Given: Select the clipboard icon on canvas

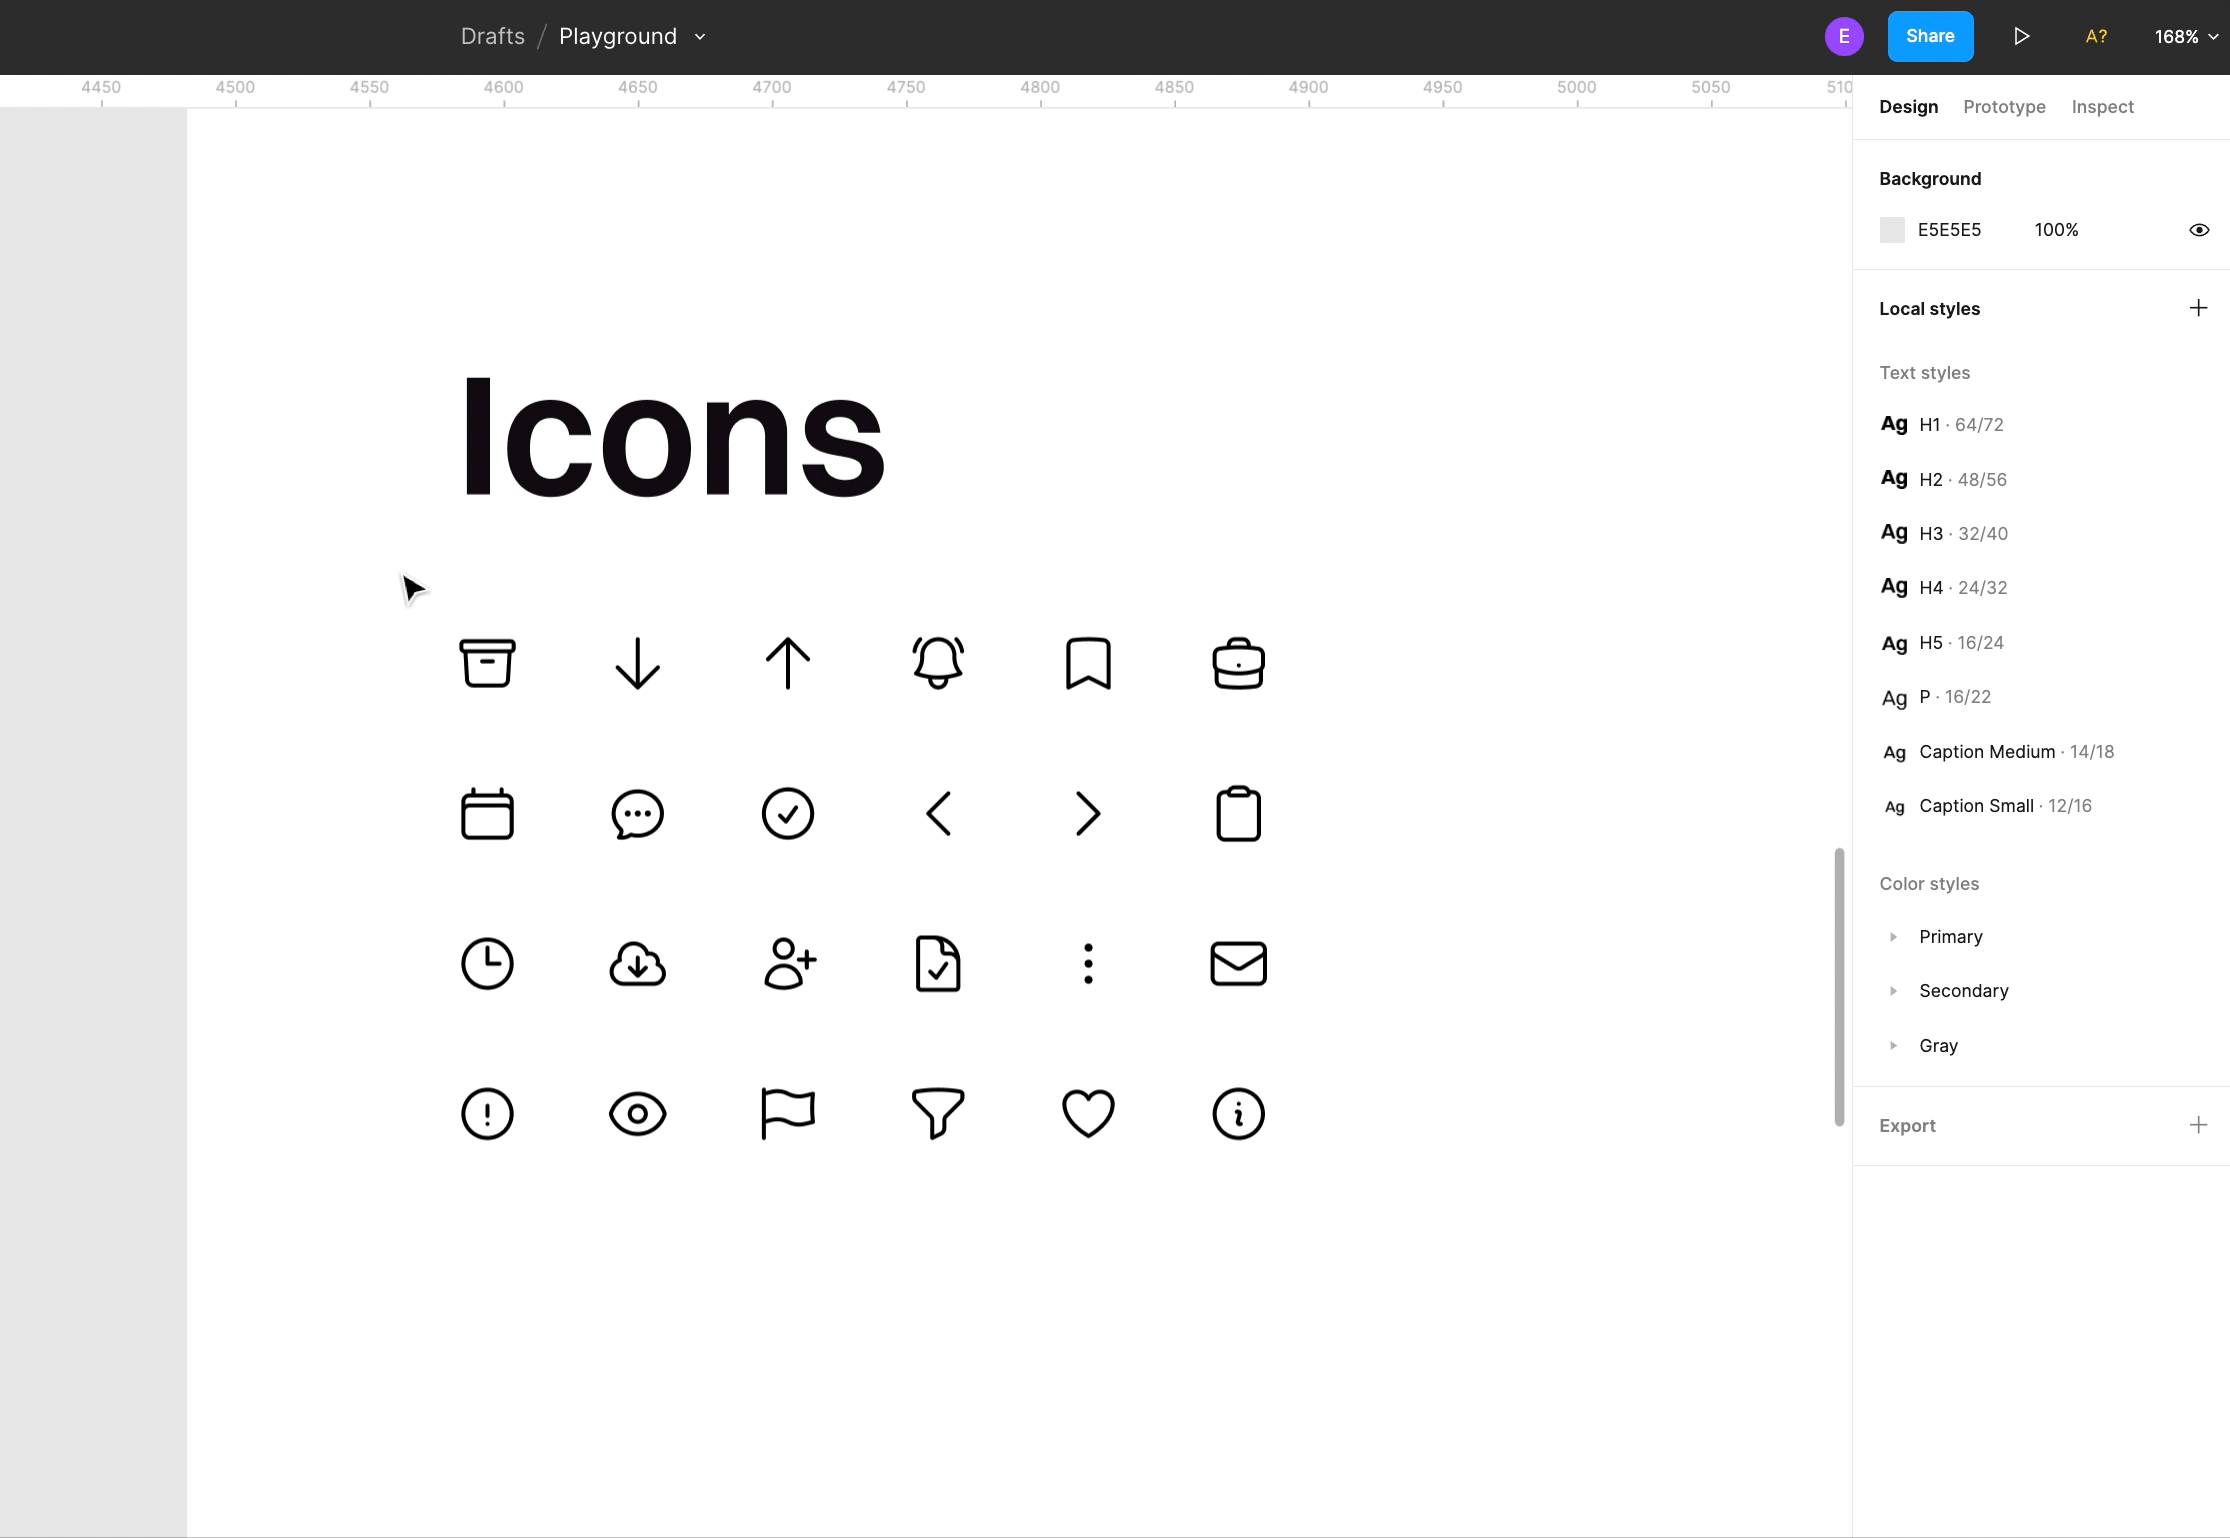Looking at the screenshot, I should pyautogui.click(x=1238, y=813).
